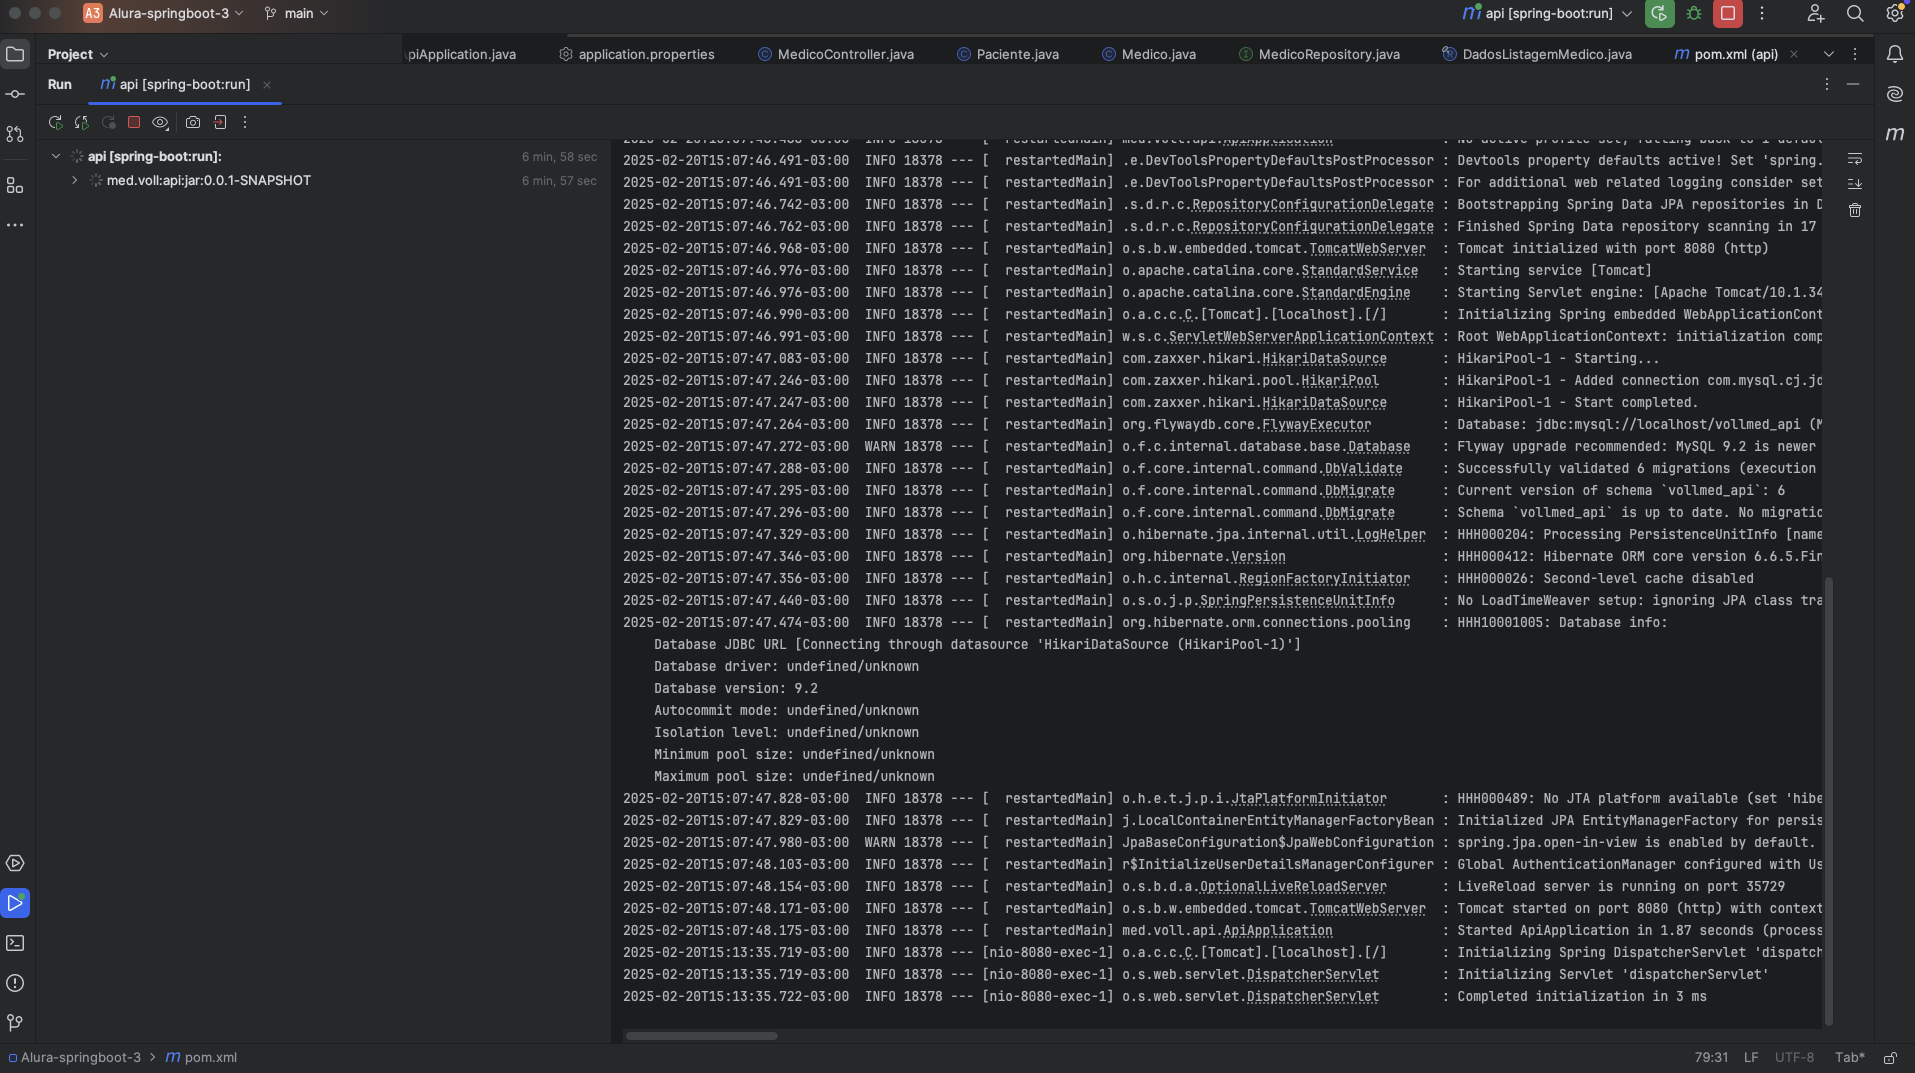The width and height of the screenshot is (1915, 1073).
Task: Start Debug with the bug icon
Action: 1694,14
